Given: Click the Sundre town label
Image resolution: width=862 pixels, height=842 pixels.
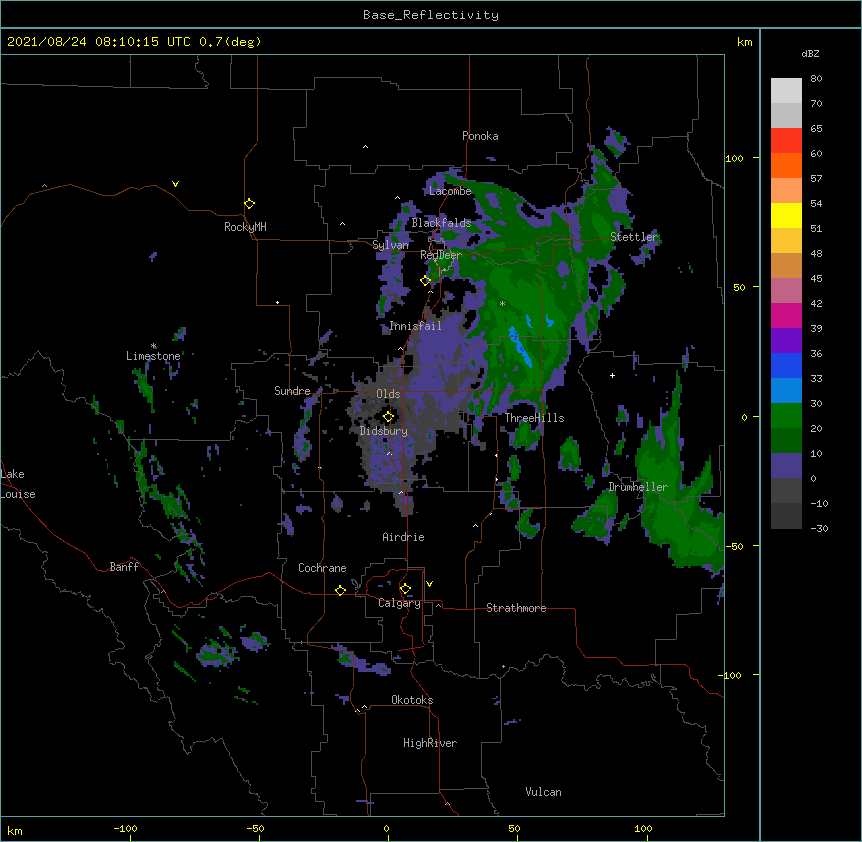Looking at the screenshot, I should (292, 391).
